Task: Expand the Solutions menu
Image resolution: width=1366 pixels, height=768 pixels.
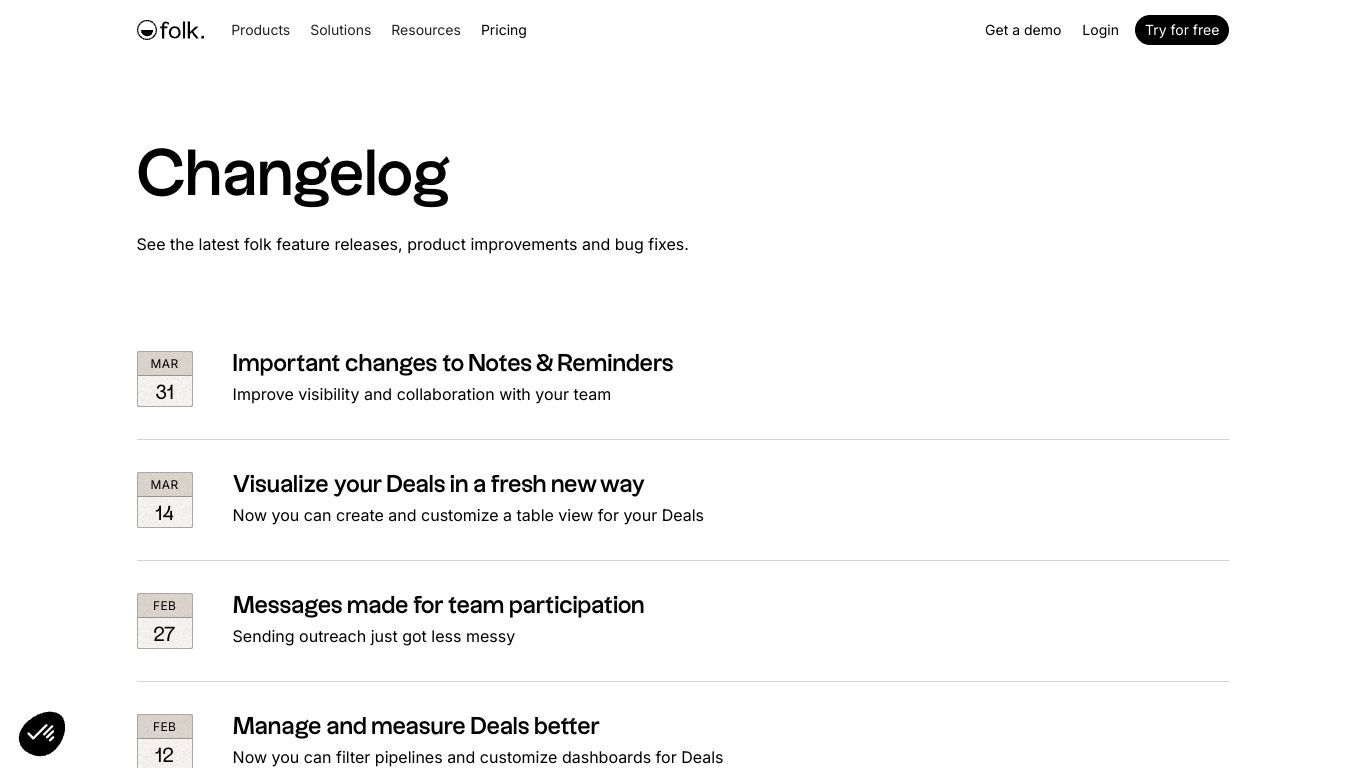Action: click(341, 30)
